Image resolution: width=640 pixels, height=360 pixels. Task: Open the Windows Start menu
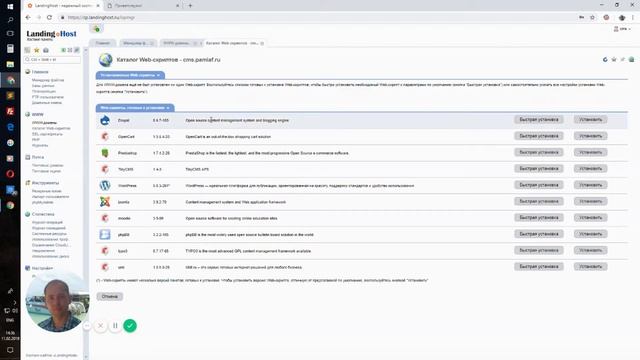(10, 7)
